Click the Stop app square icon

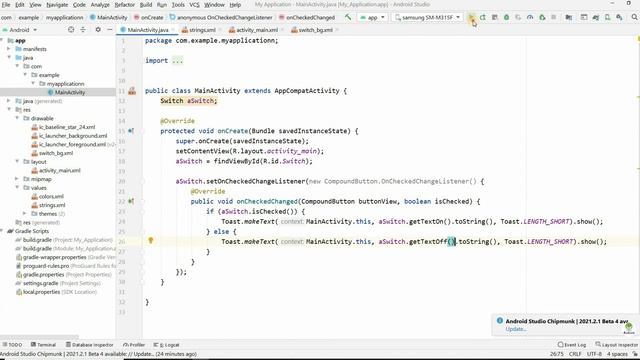click(x=554, y=17)
